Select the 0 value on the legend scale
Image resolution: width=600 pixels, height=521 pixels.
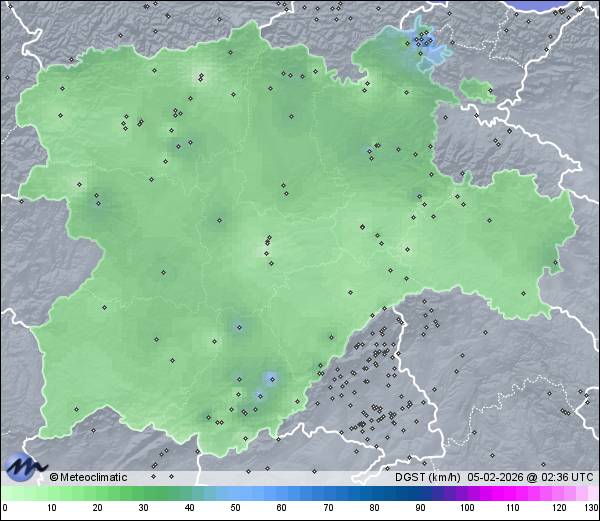pyautogui.click(x=5, y=508)
